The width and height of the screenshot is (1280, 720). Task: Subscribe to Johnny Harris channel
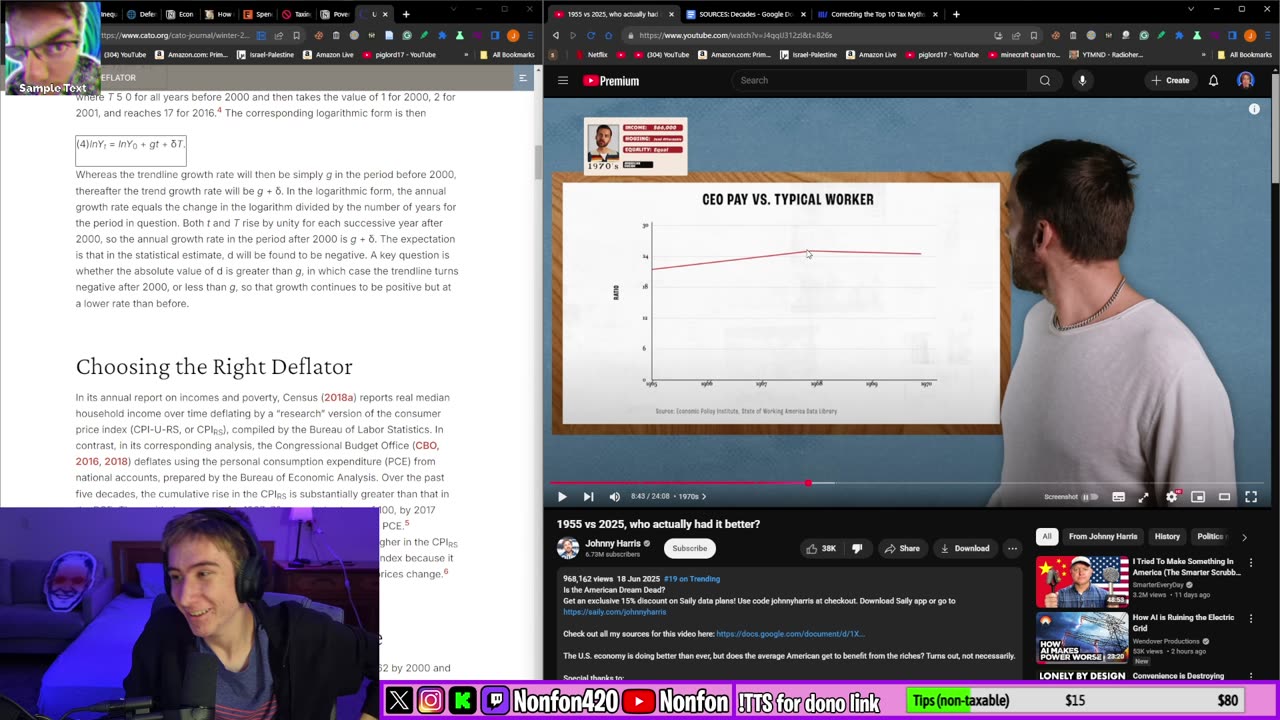(x=689, y=548)
